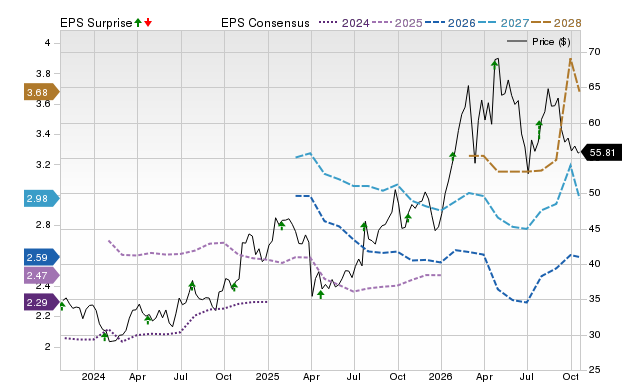
Task: Select the dark blue 2.59 value badge
Action: (42, 257)
